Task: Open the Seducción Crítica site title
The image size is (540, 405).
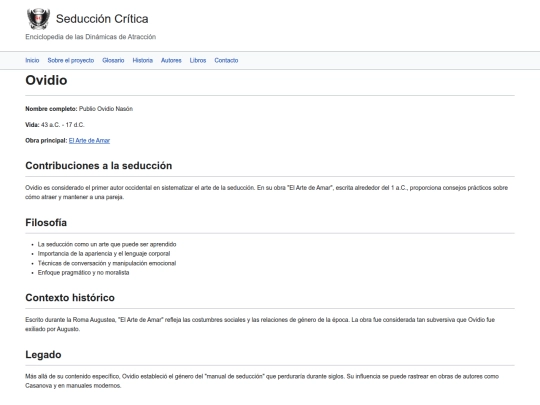Action: [102, 19]
